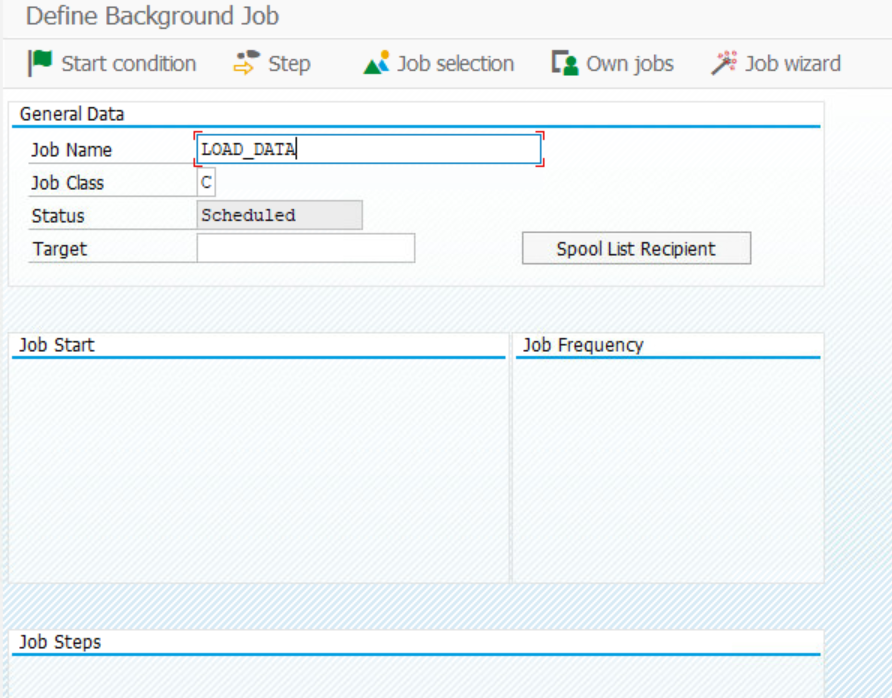Open the Own jobs label

[630, 64]
